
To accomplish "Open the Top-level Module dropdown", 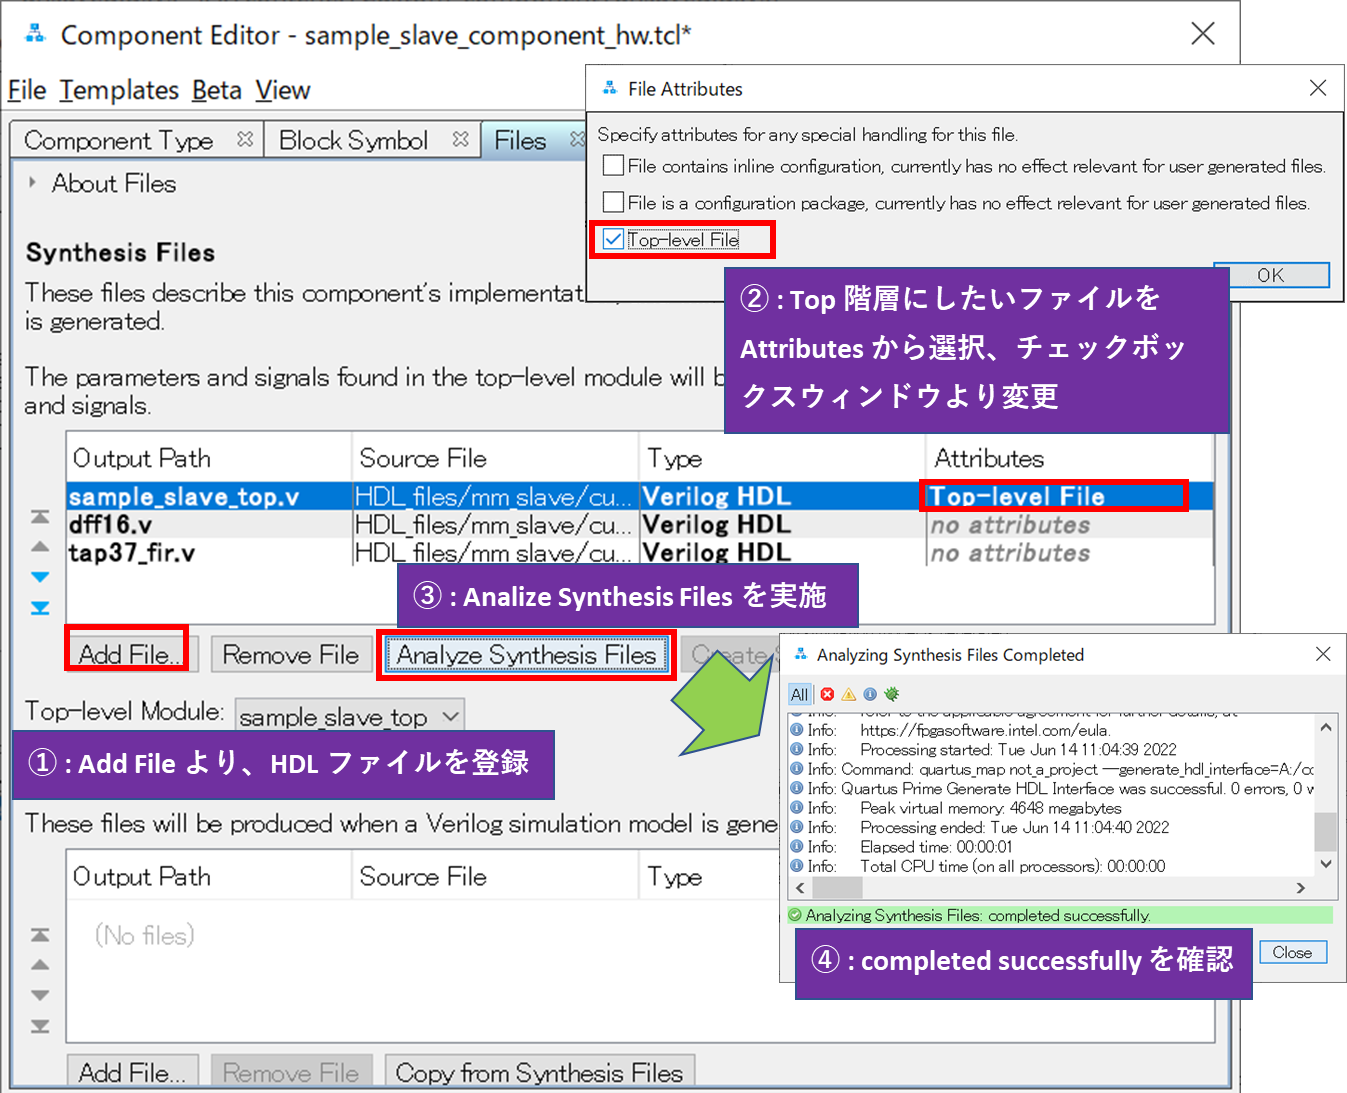I will 447,716.
